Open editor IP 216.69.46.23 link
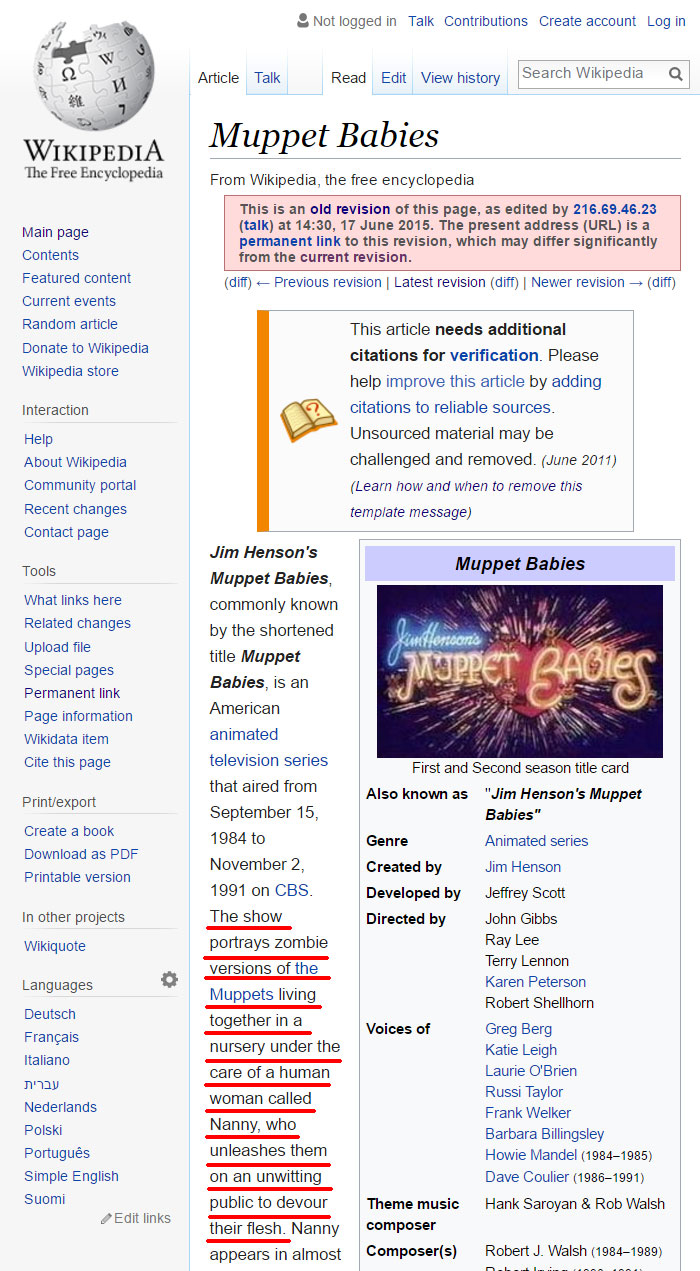The height and width of the screenshot is (1271, 700). (x=614, y=209)
